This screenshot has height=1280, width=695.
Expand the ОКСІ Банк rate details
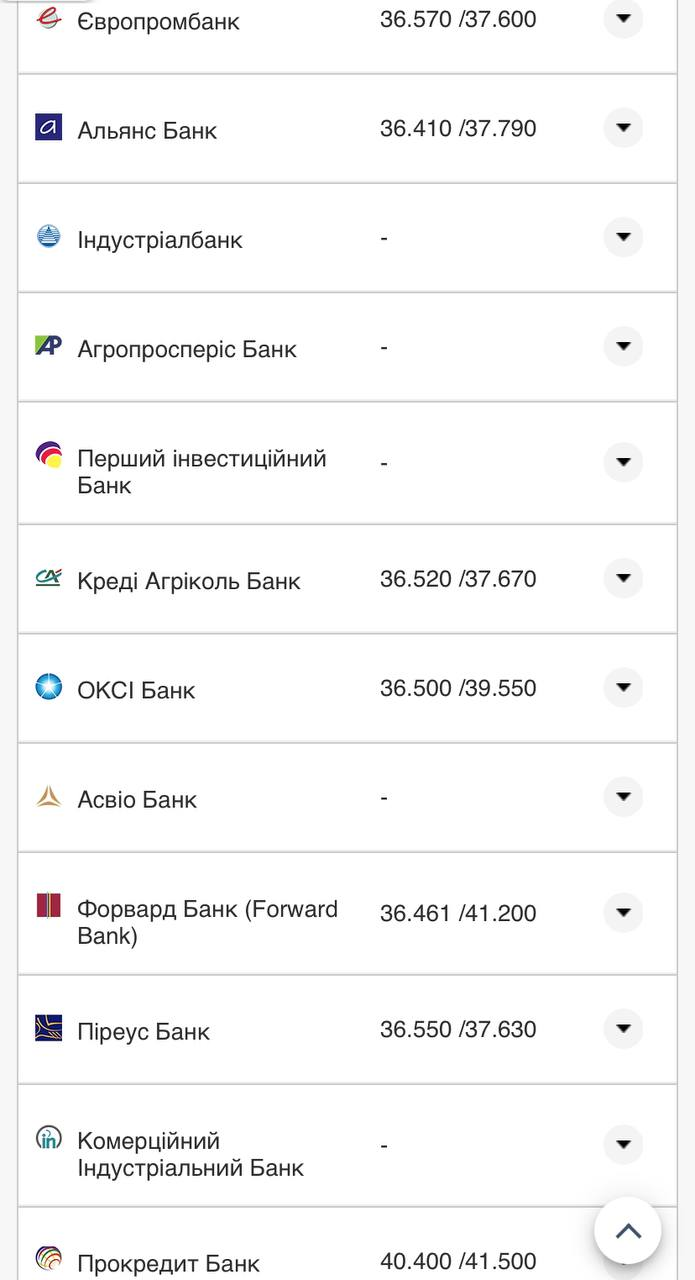(623, 688)
